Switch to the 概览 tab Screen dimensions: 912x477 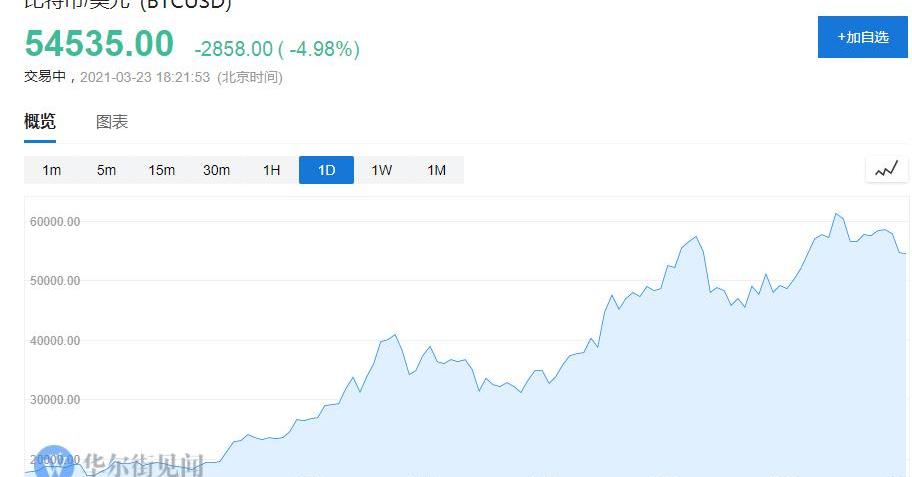click(40, 122)
